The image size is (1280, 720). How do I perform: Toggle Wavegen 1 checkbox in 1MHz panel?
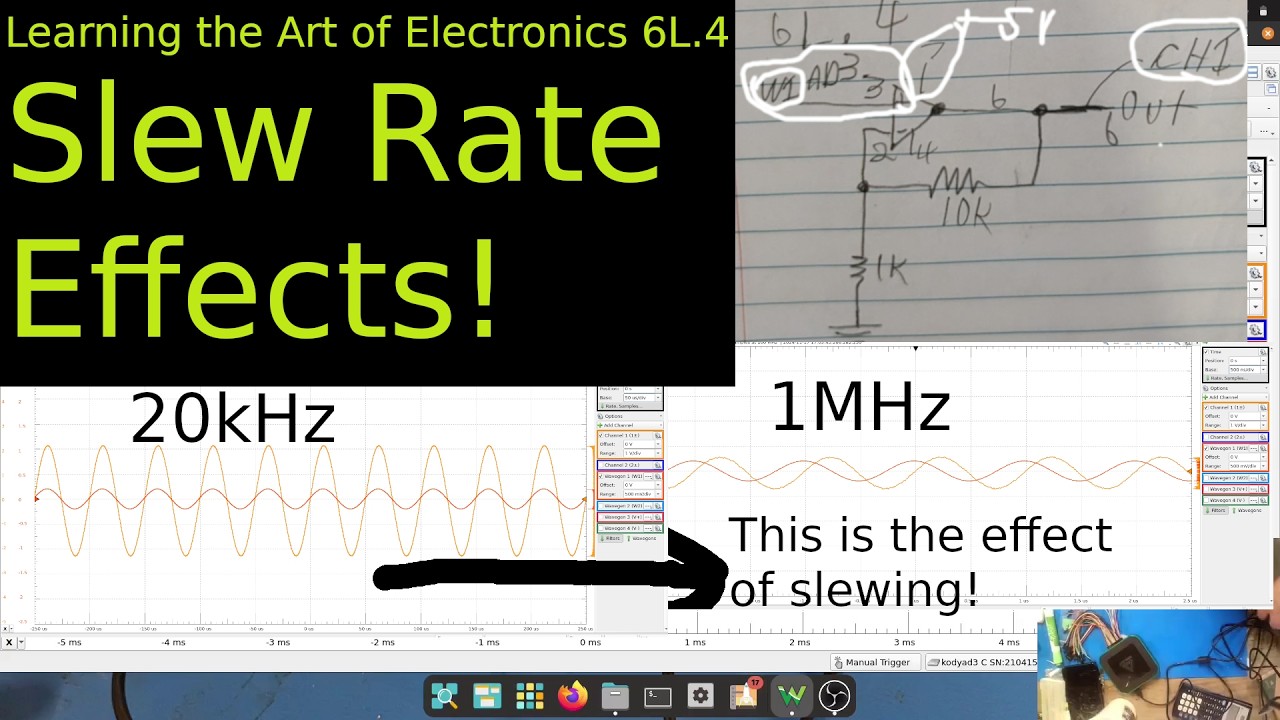1206,448
